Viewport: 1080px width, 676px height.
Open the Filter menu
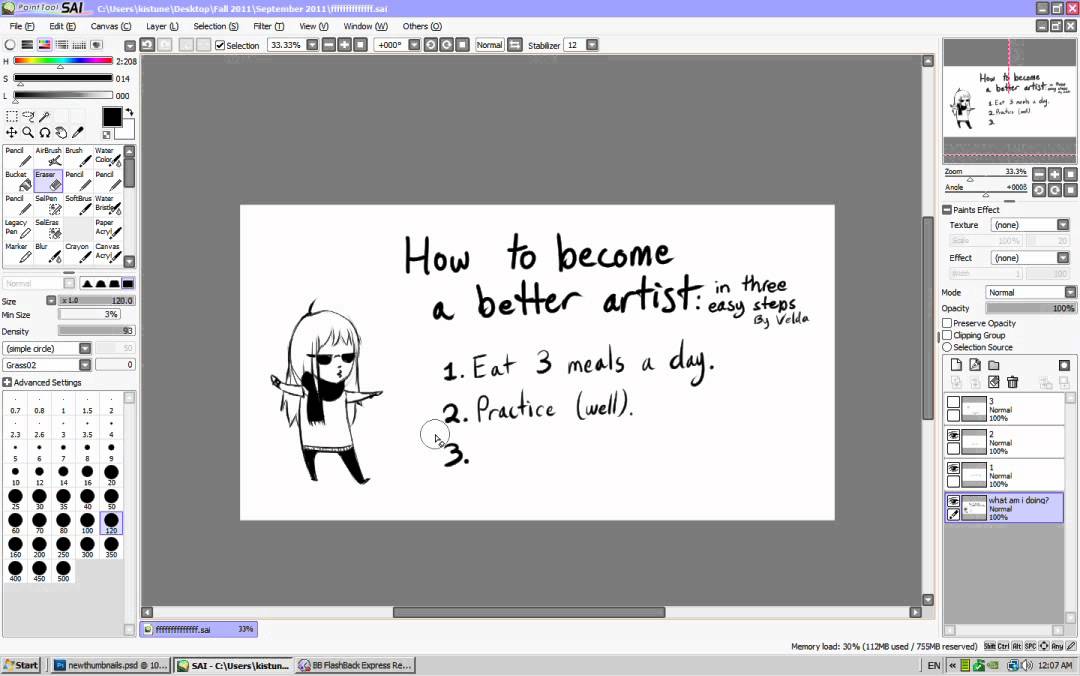coord(268,26)
